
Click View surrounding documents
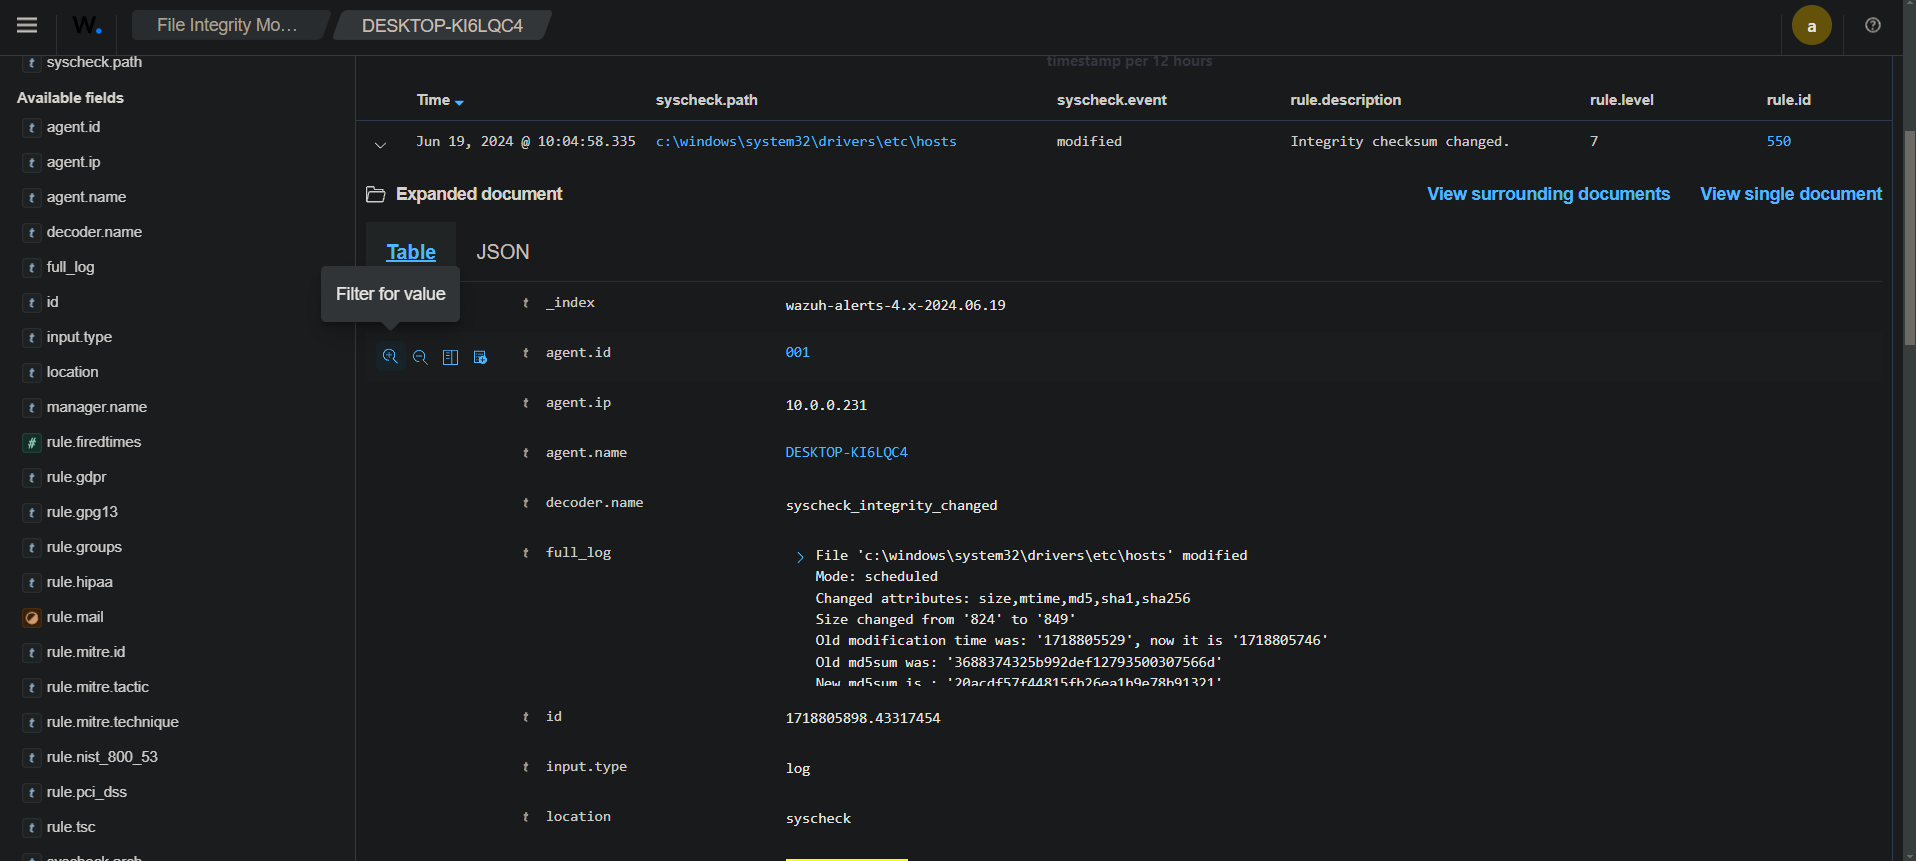[1548, 194]
